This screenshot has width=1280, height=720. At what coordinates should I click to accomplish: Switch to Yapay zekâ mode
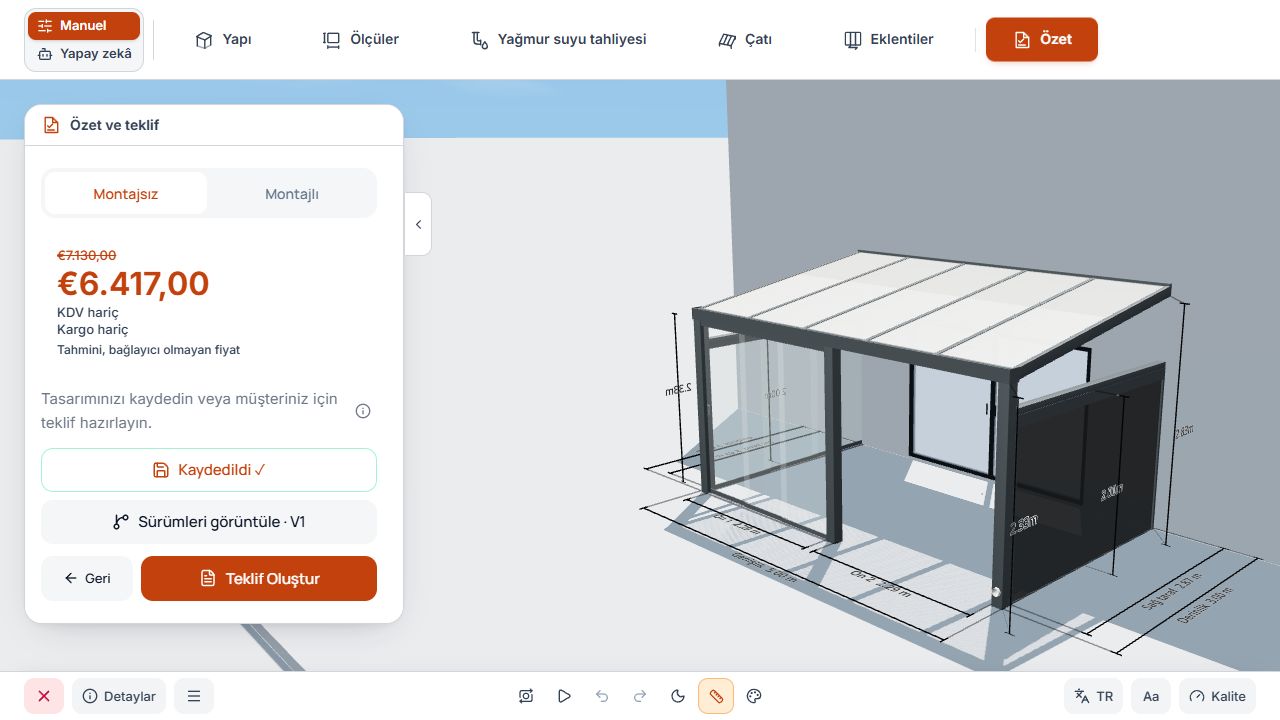84,54
